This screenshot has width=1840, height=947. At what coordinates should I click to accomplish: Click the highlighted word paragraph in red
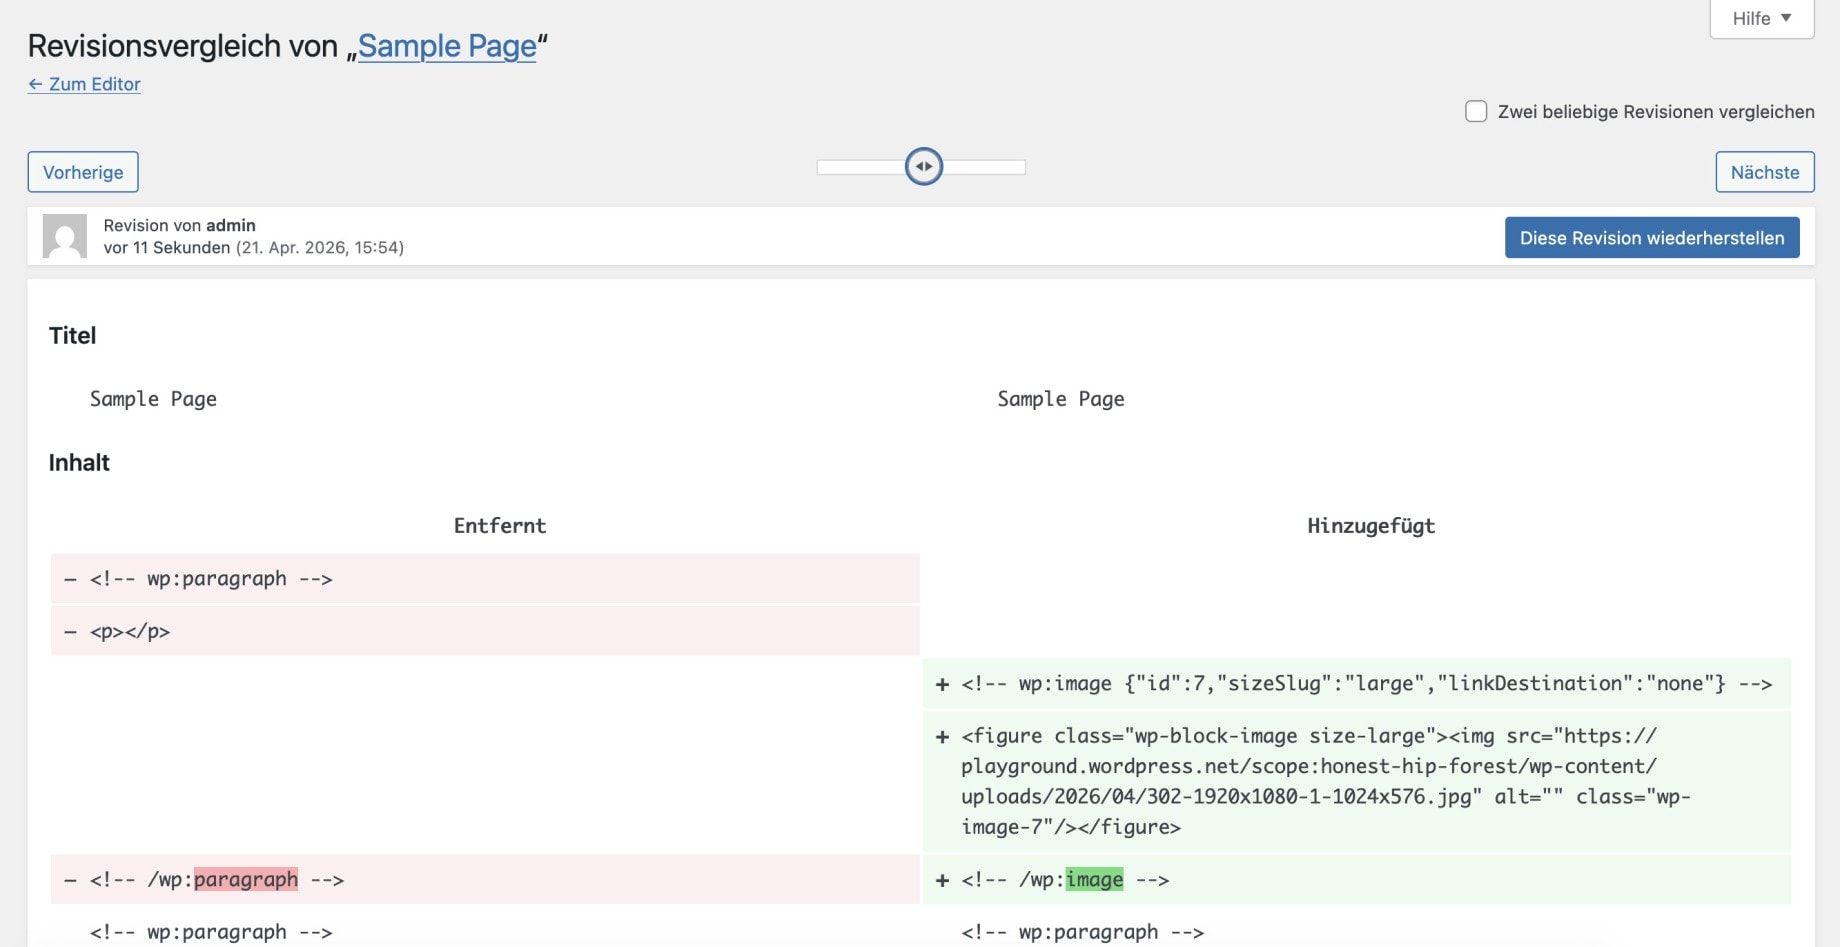point(246,880)
